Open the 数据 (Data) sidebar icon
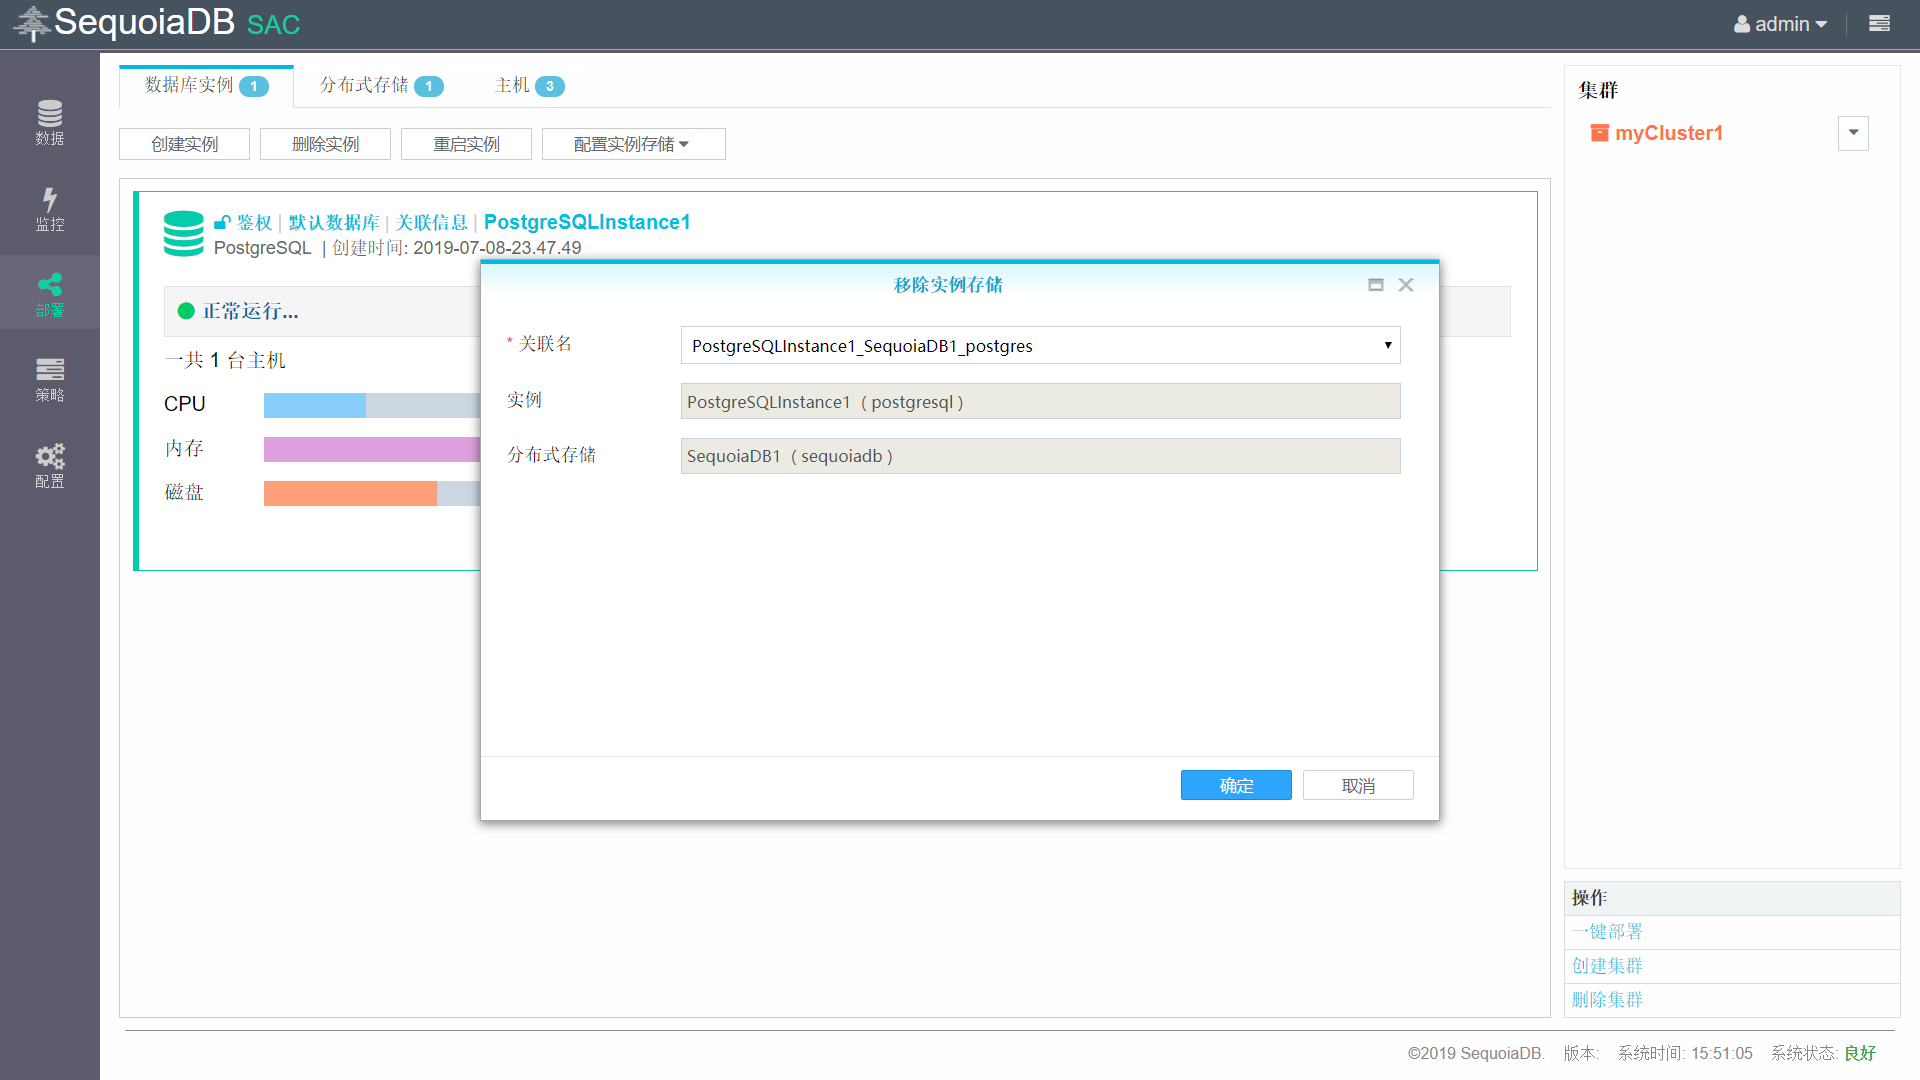Image resolution: width=1920 pixels, height=1080 pixels. coord(49,122)
